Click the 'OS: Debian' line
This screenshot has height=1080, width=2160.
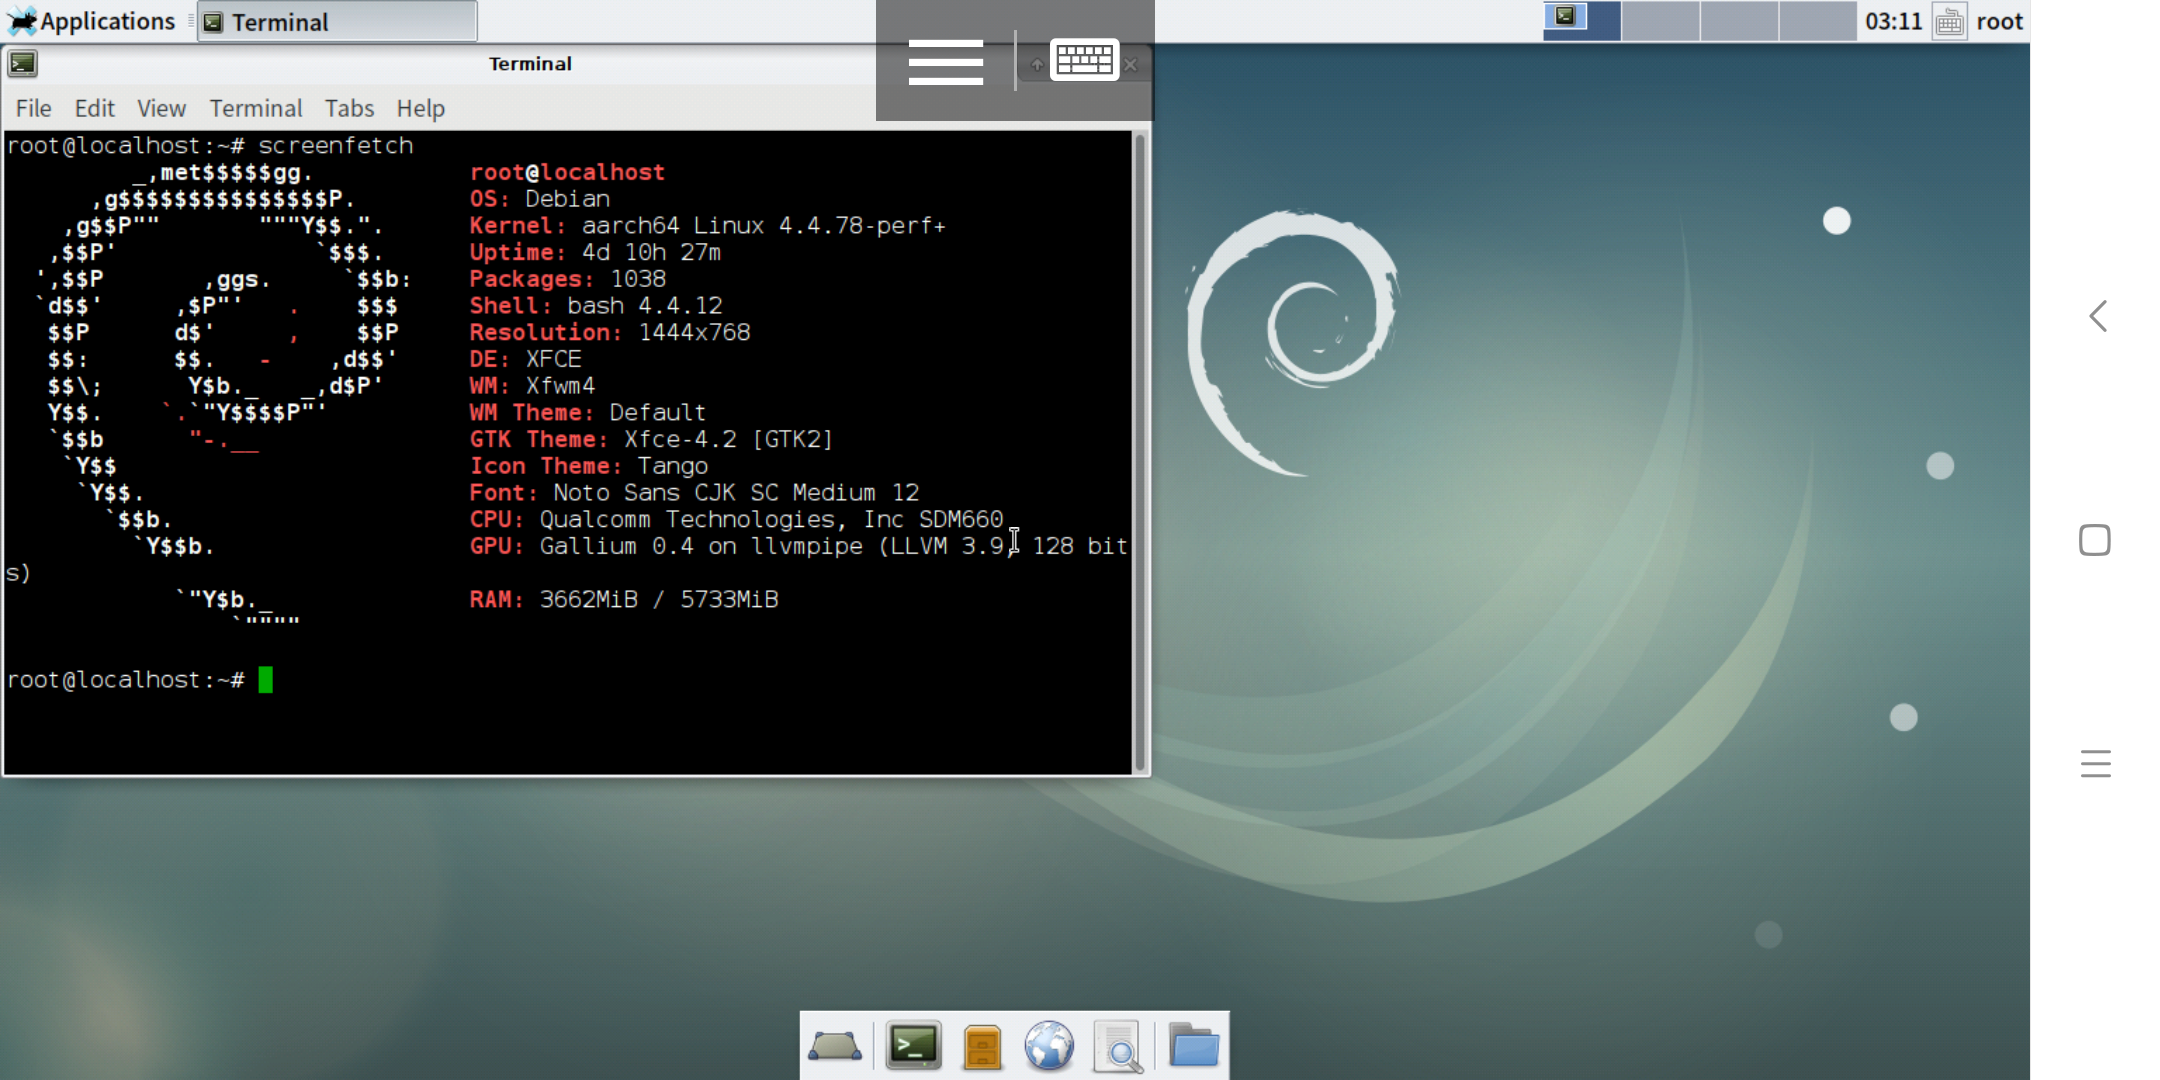click(539, 199)
